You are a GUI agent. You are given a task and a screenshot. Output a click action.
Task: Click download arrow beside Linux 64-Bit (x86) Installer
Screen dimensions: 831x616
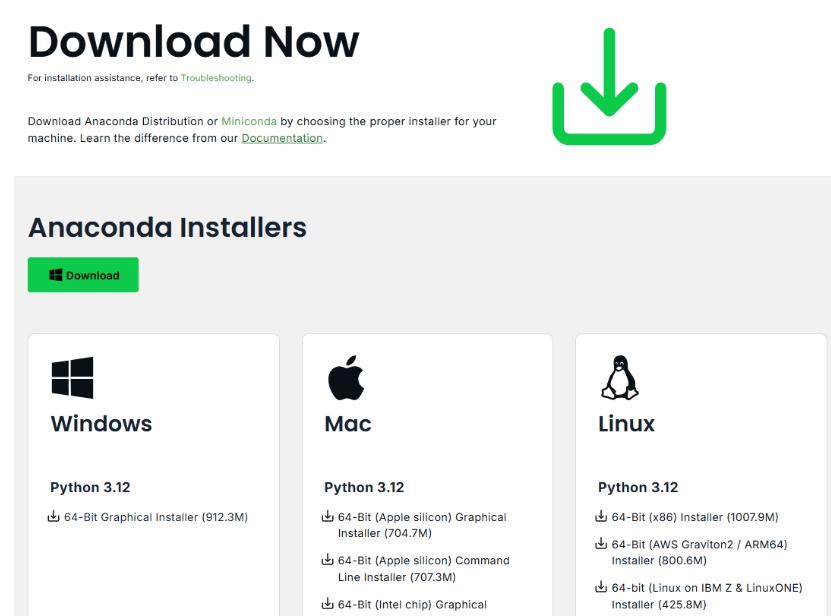click(602, 517)
